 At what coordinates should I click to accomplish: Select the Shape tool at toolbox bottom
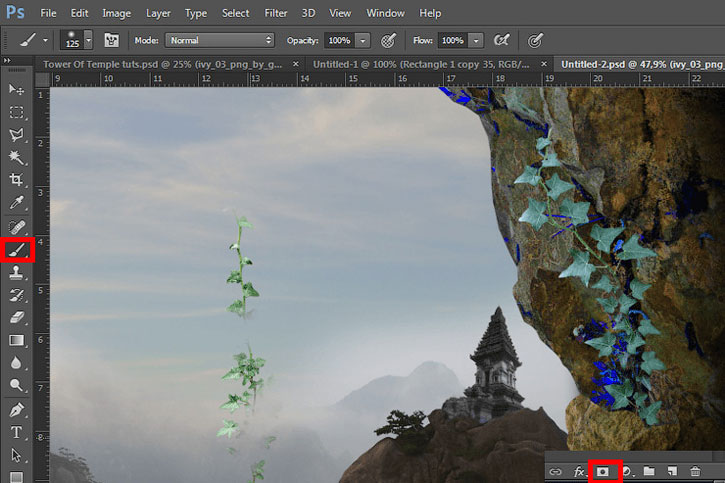point(17,477)
